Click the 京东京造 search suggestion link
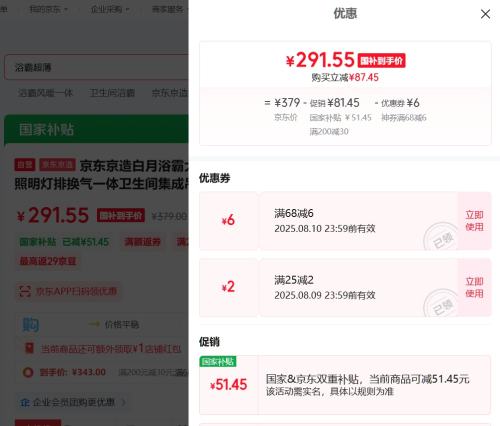 (x=170, y=93)
